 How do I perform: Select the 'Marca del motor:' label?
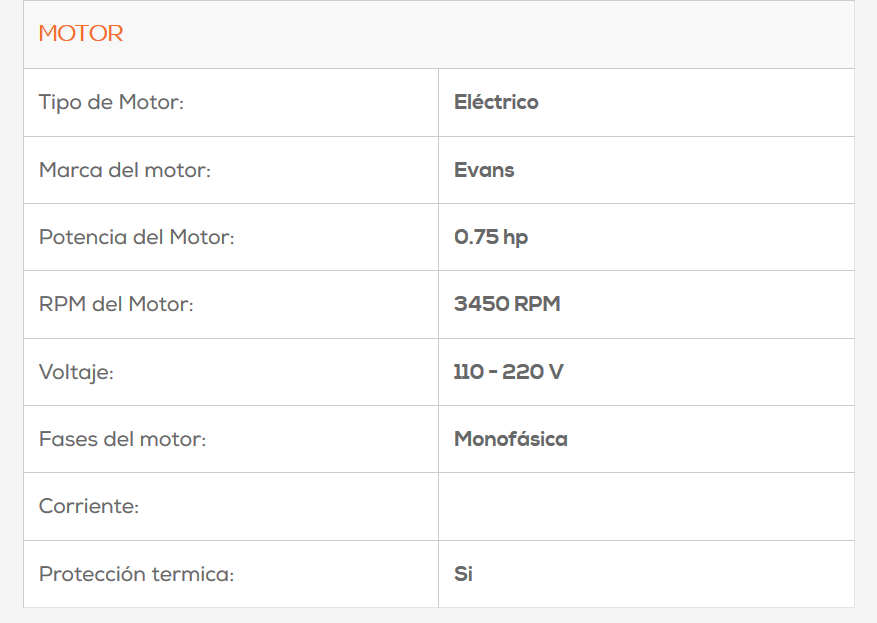coord(125,170)
